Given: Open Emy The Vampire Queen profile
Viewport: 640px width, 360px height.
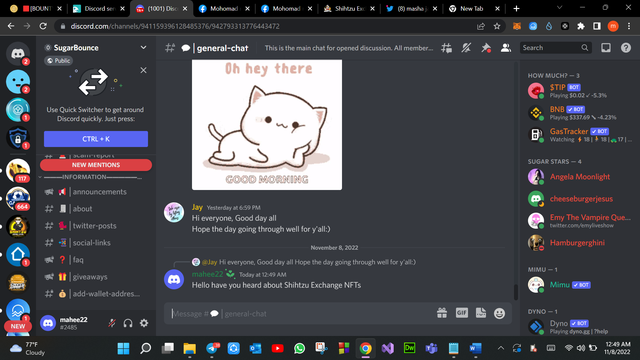Looking at the screenshot, I should [x=579, y=221].
